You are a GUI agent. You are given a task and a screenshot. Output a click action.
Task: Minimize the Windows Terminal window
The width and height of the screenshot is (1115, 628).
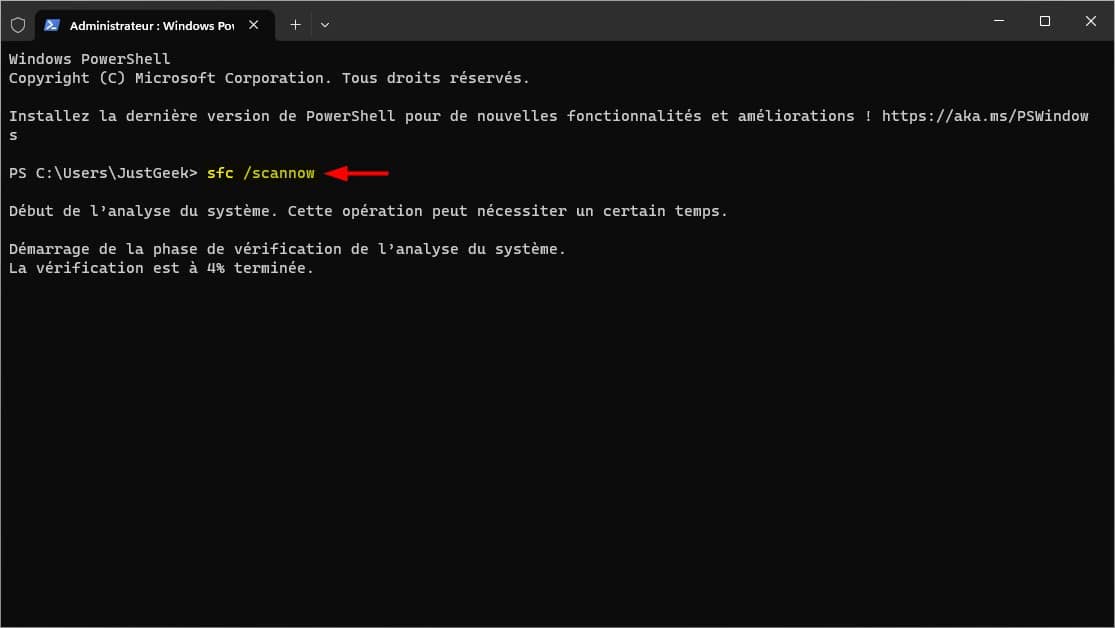(x=999, y=21)
